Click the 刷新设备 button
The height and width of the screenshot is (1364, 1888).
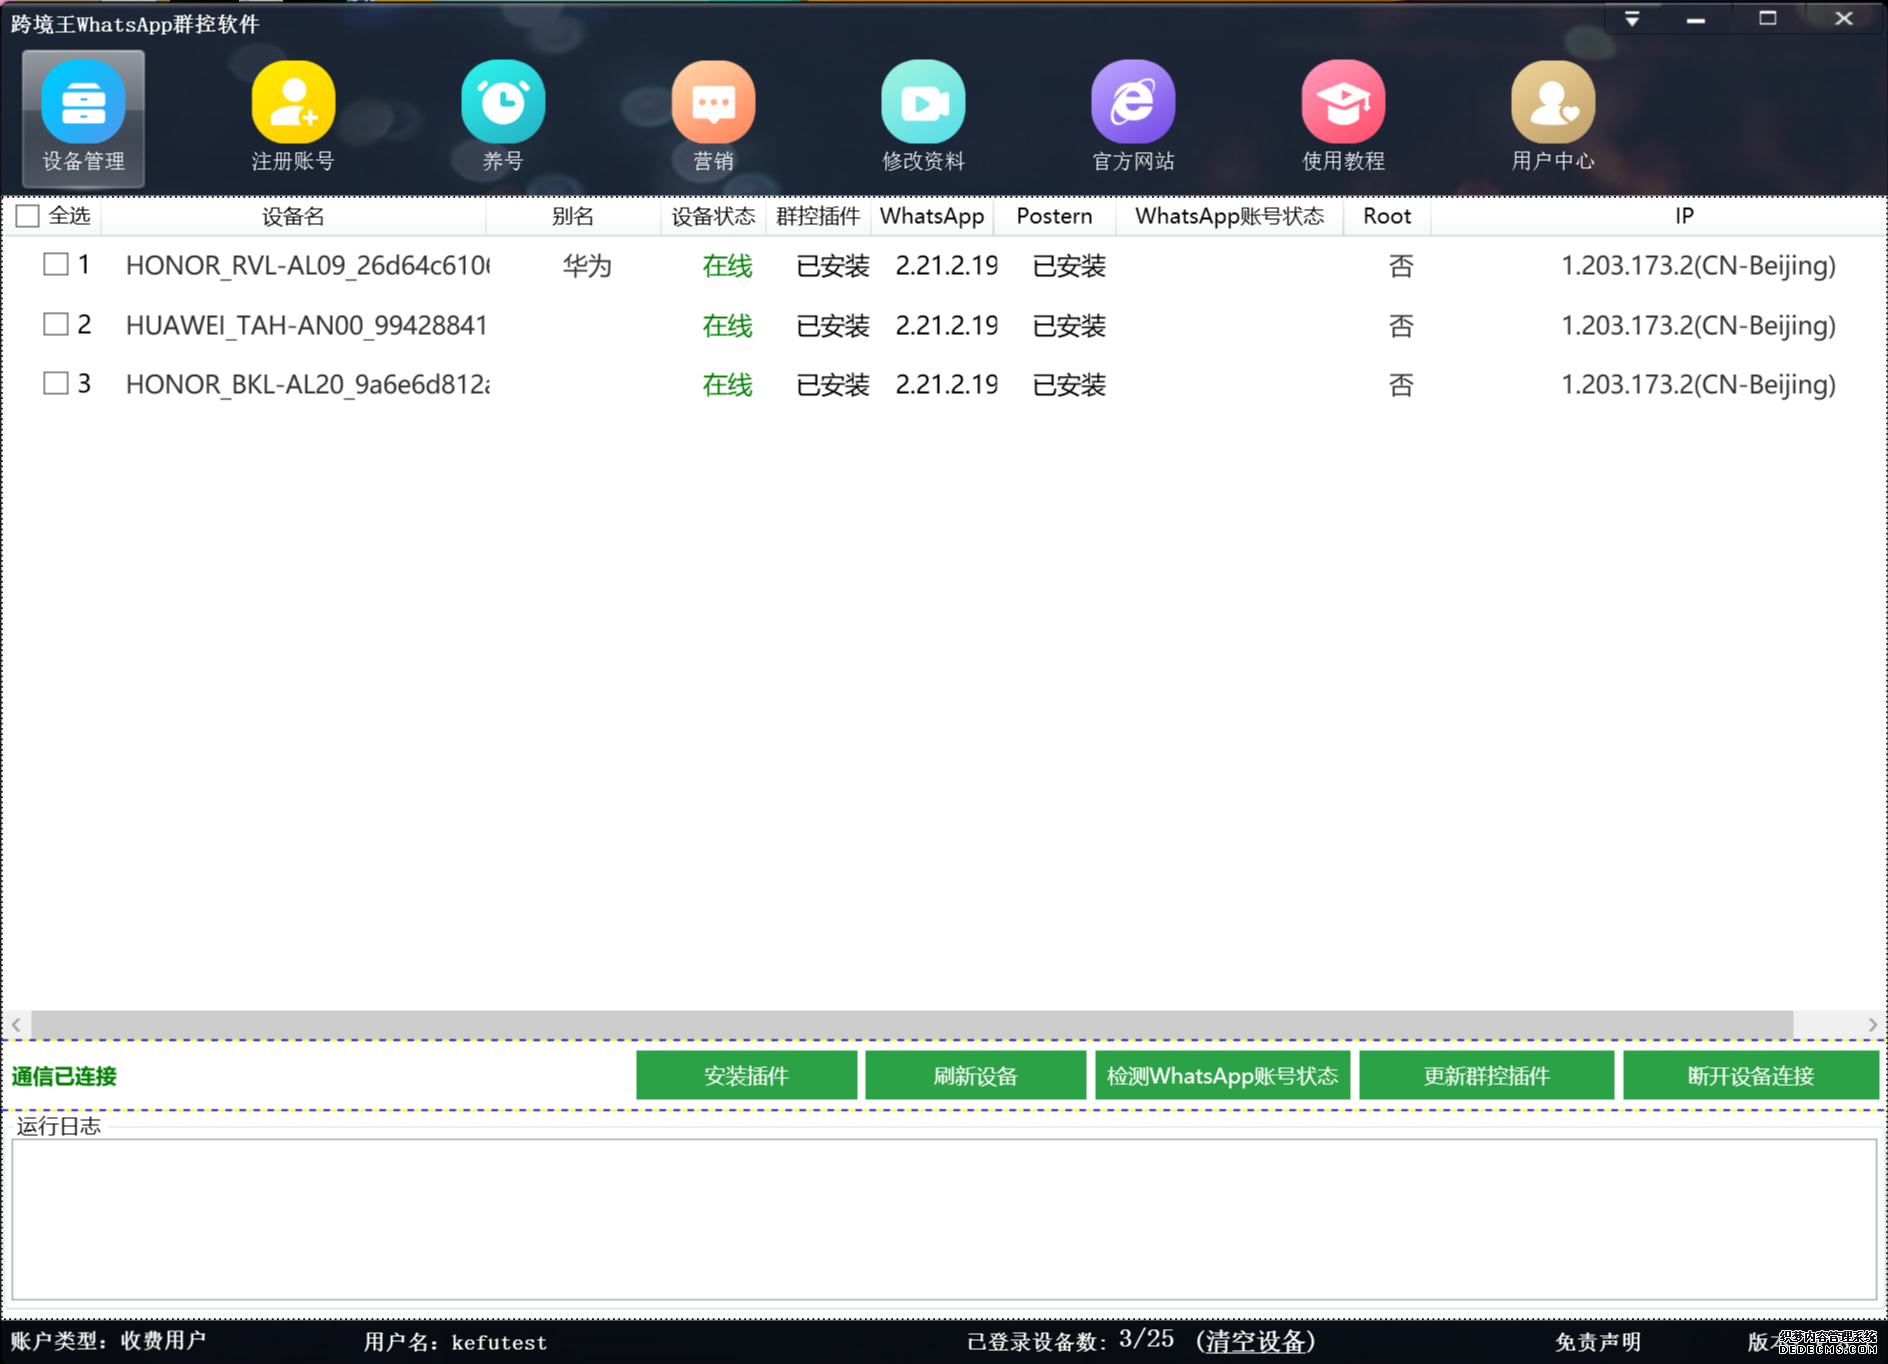[x=975, y=1075]
